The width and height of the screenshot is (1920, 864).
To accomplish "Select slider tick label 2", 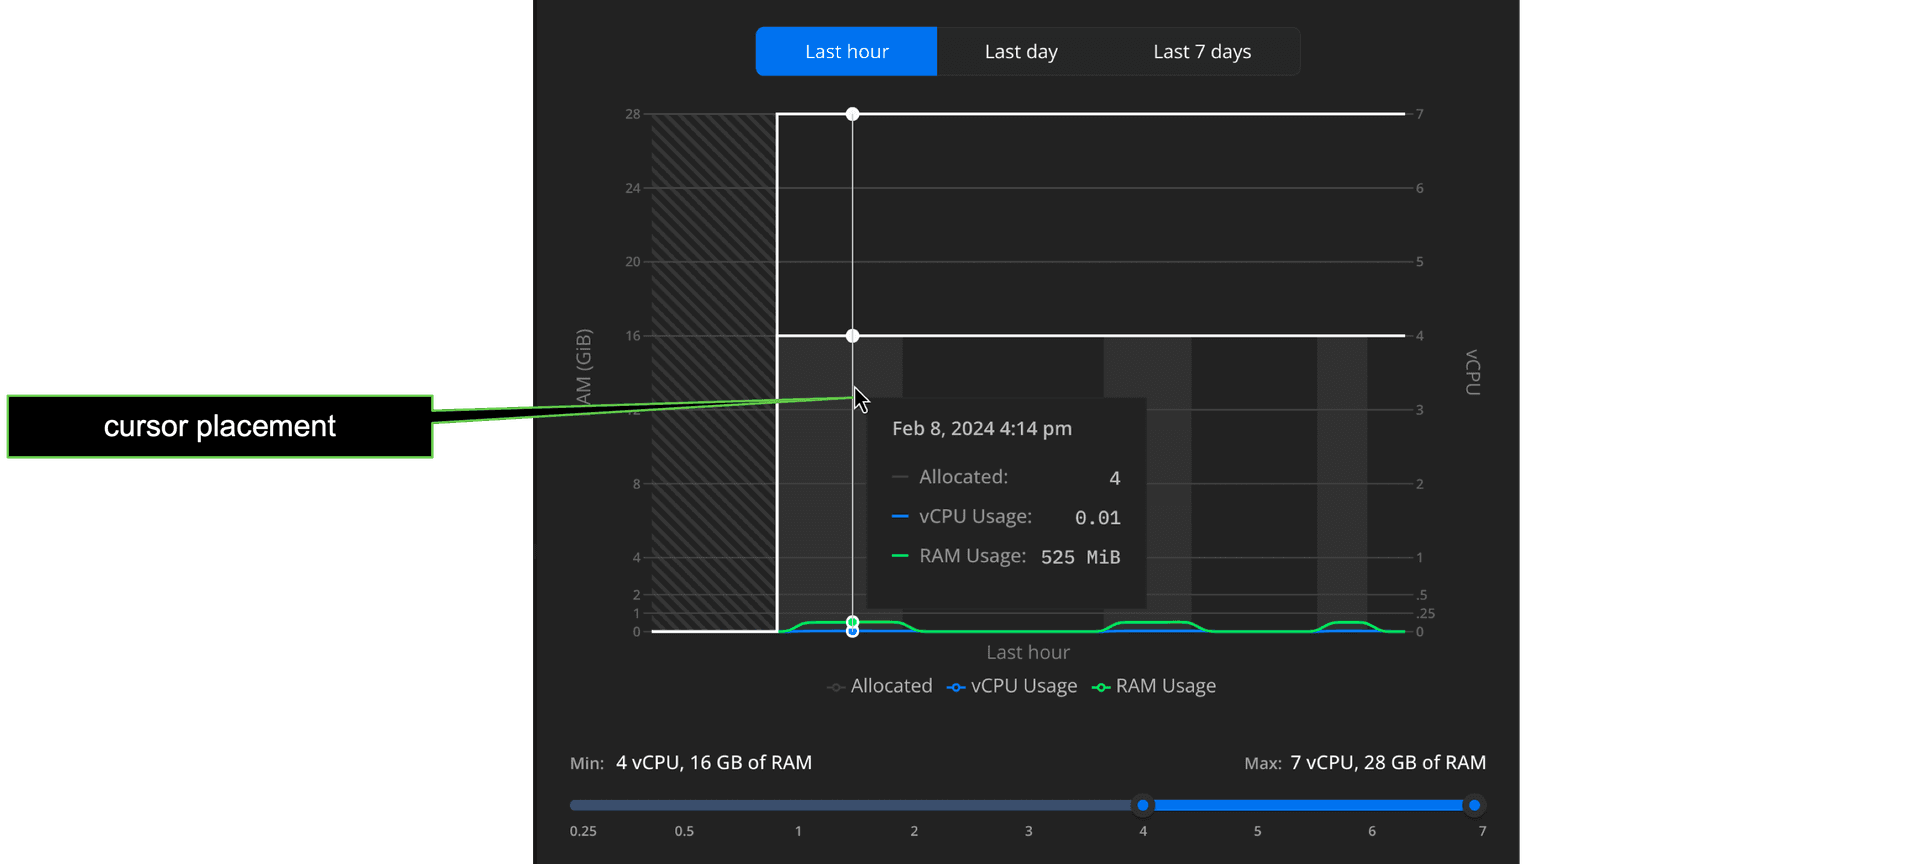I will [x=914, y=831].
